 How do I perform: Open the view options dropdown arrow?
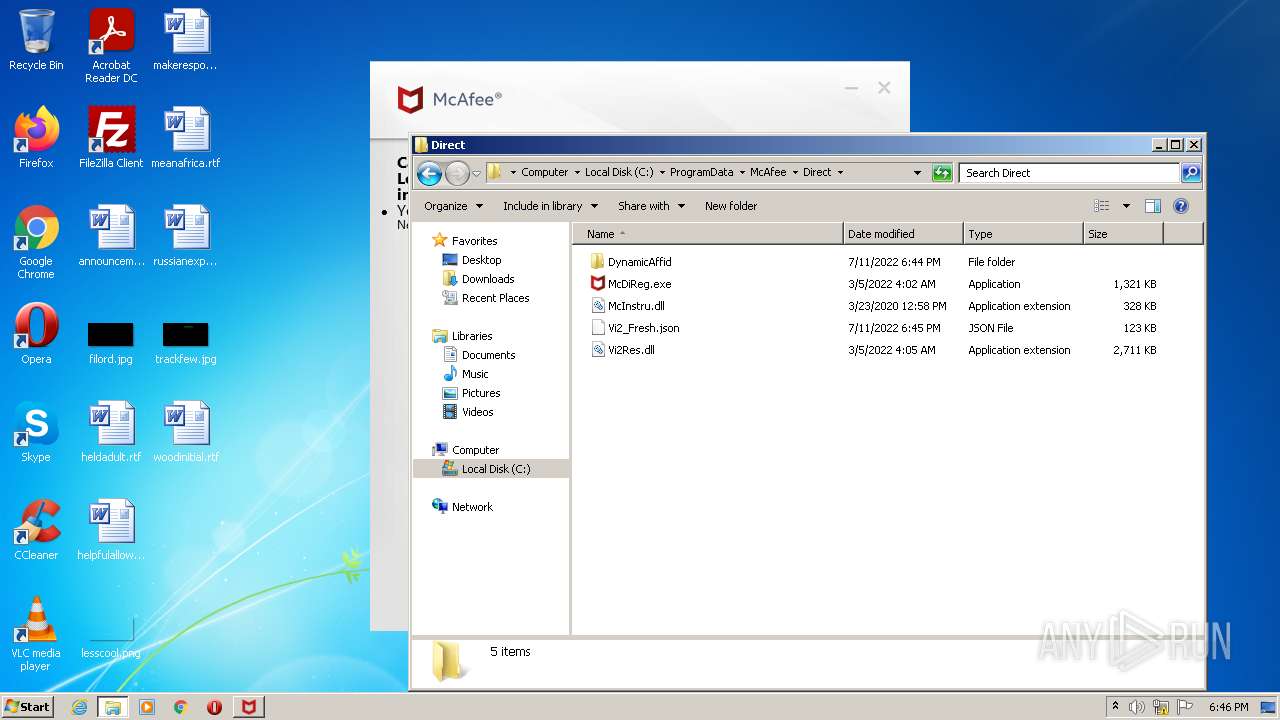point(1126,206)
